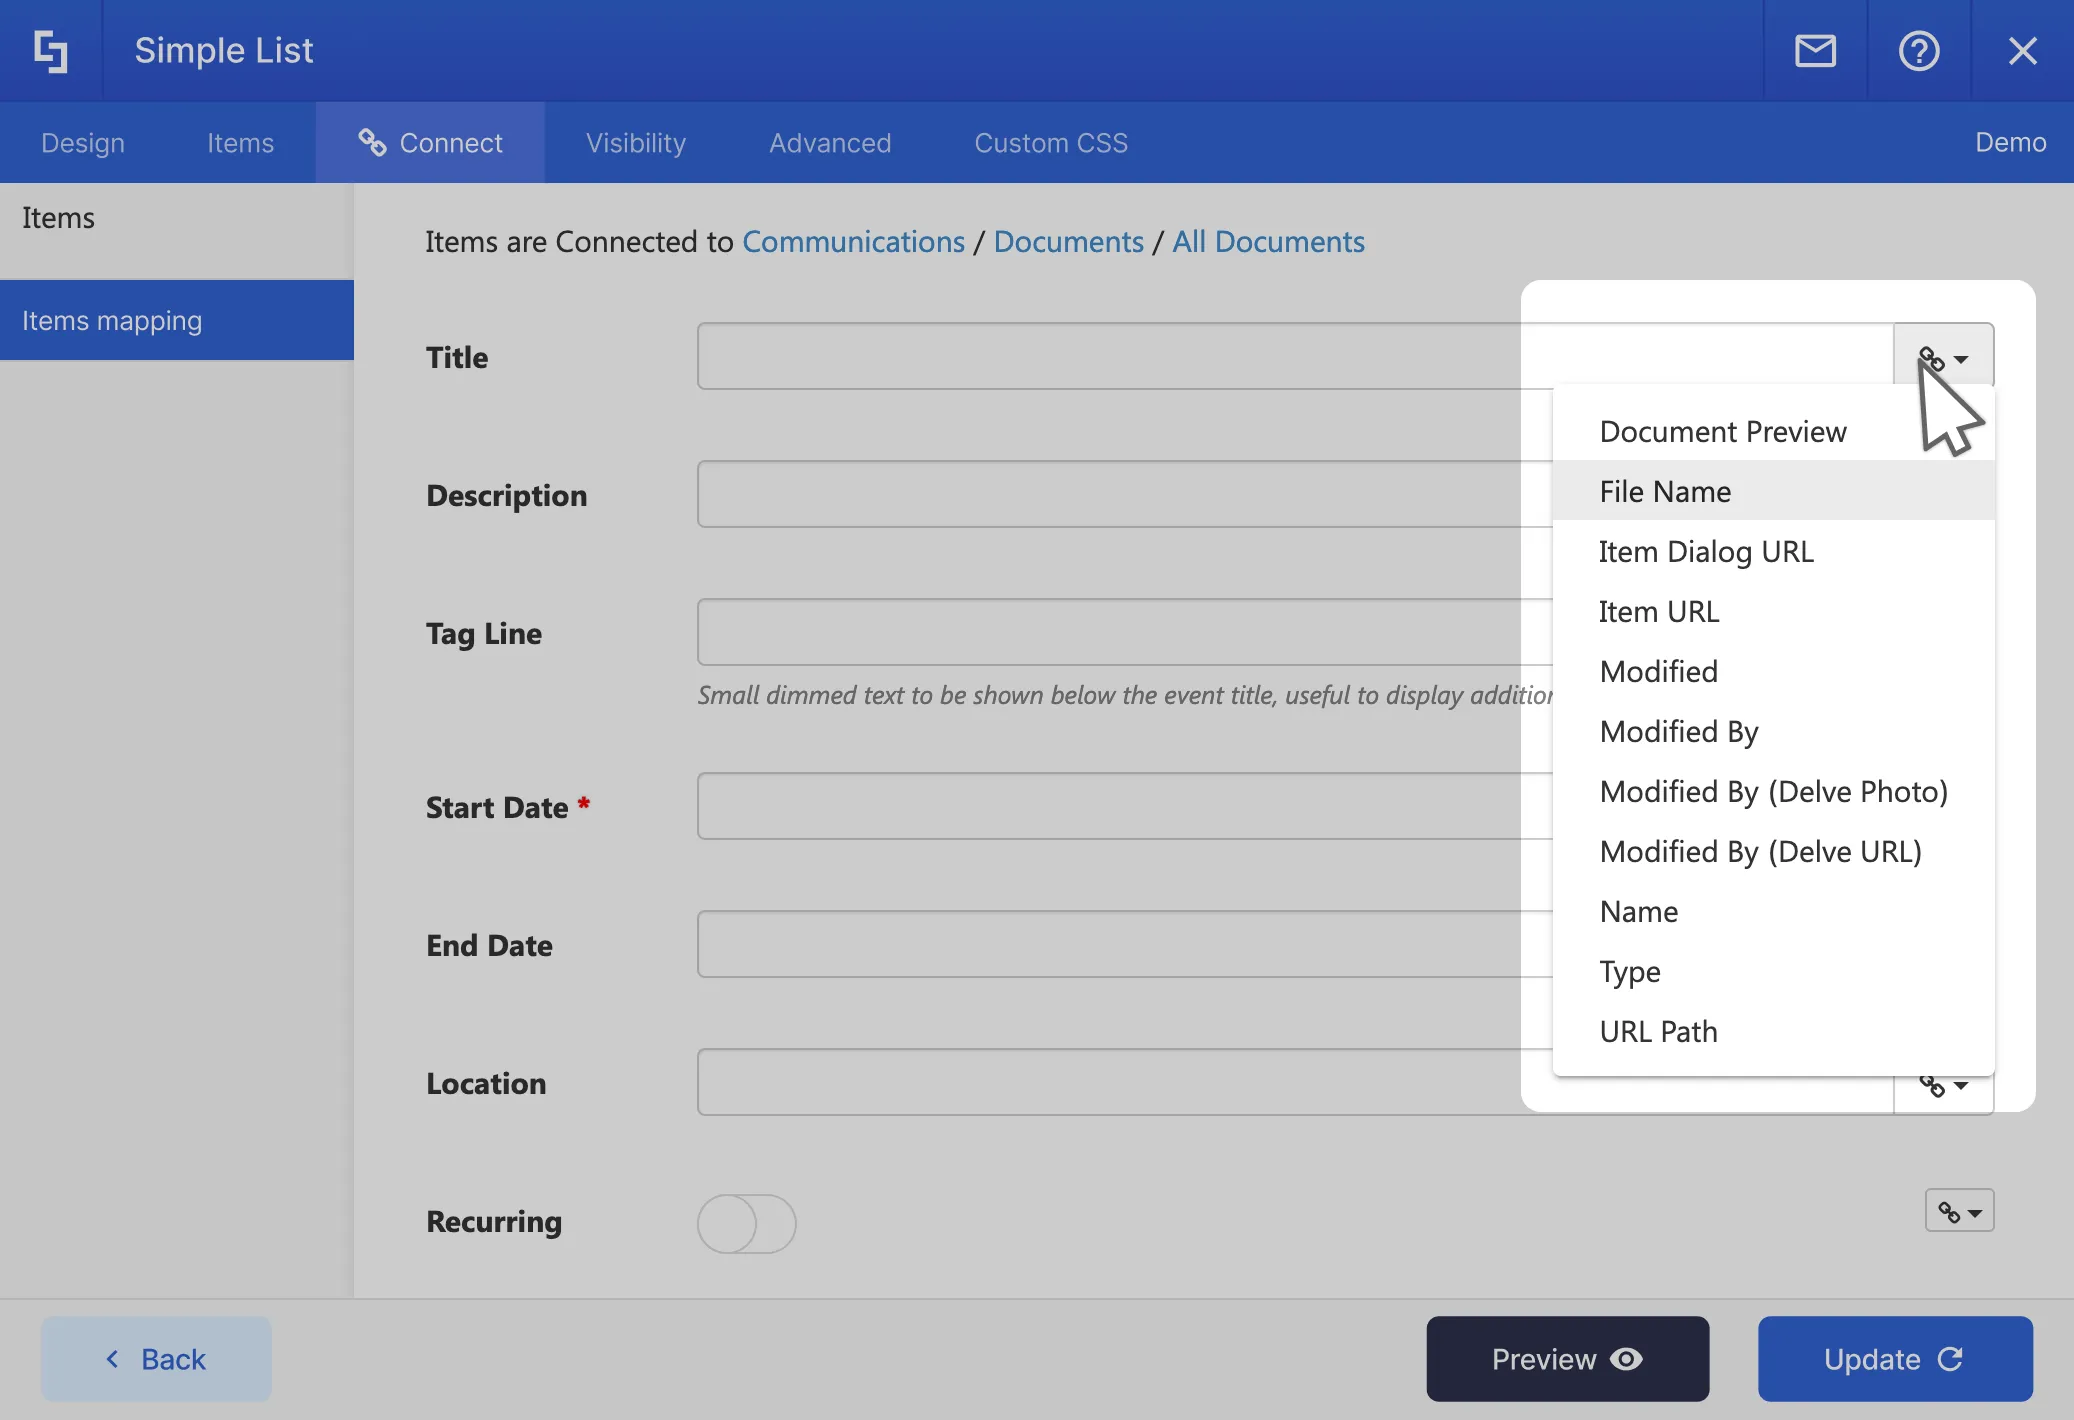Click the Update button
Image resolution: width=2074 pixels, height=1420 pixels.
[1894, 1359]
